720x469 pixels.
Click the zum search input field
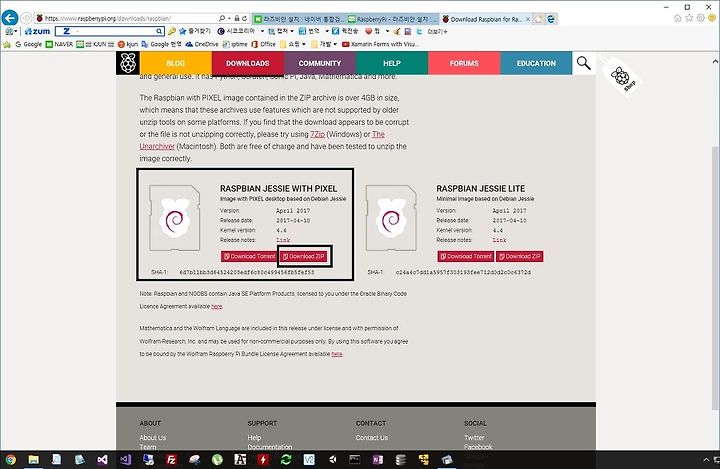click(110, 31)
